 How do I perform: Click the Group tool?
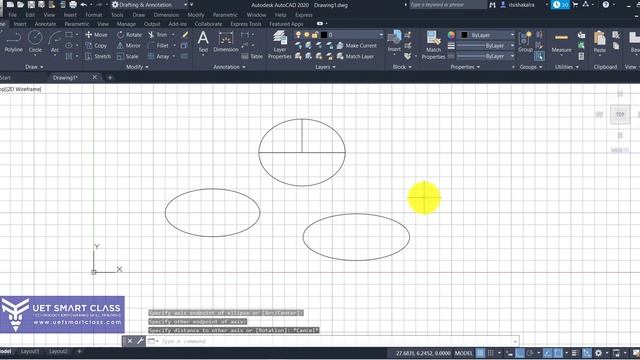tap(525, 42)
